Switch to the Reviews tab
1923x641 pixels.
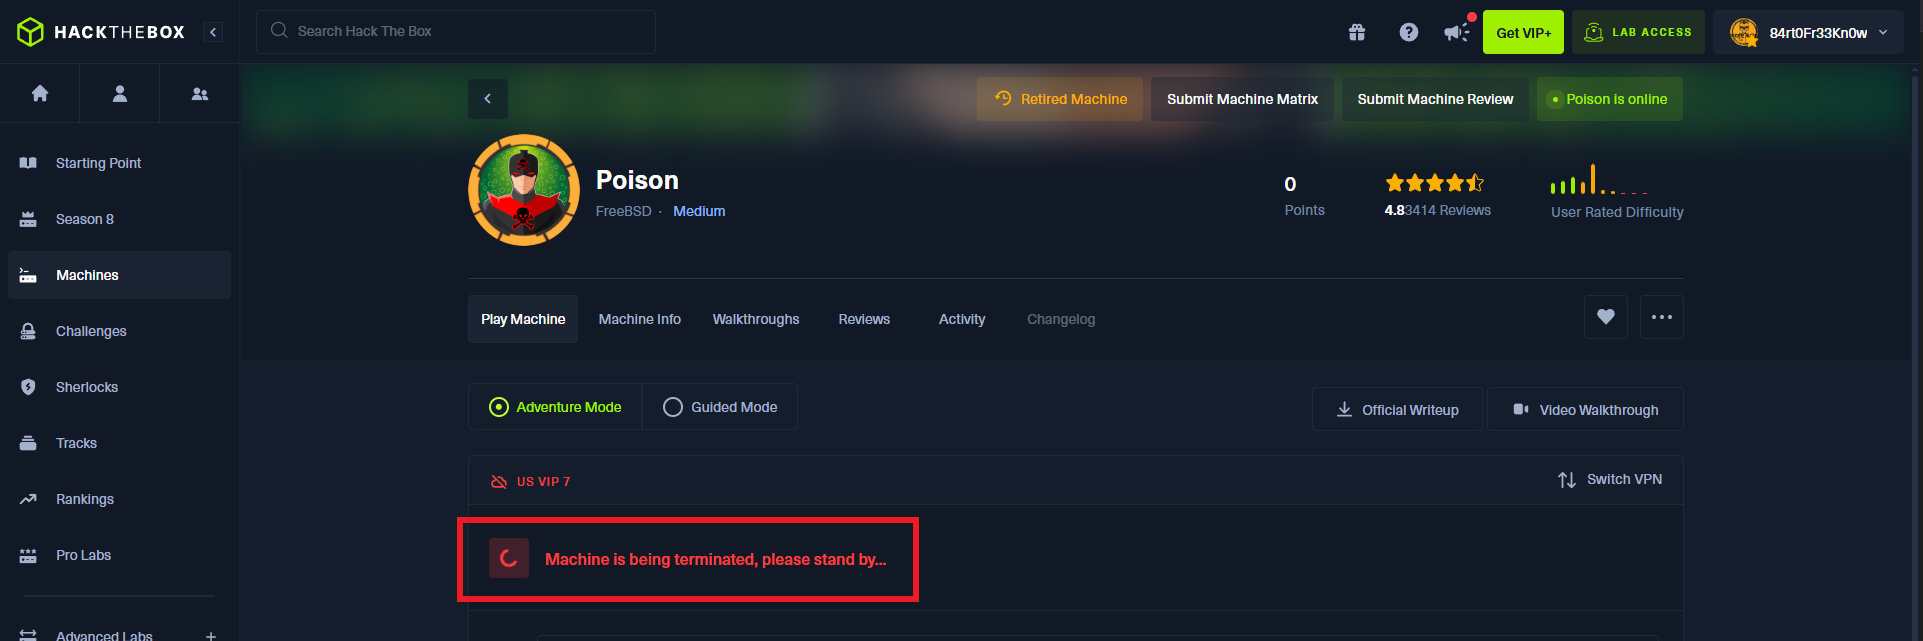click(x=864, y=319)
